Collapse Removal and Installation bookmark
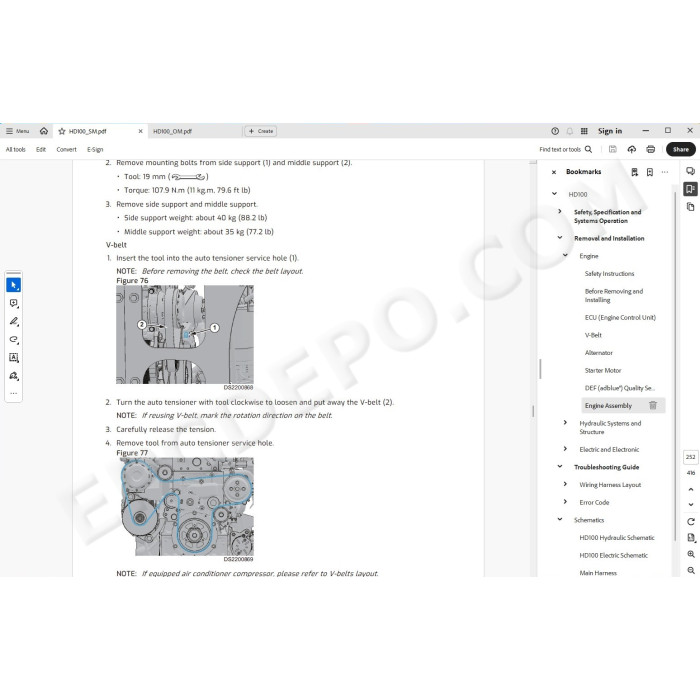 point(560,238)
